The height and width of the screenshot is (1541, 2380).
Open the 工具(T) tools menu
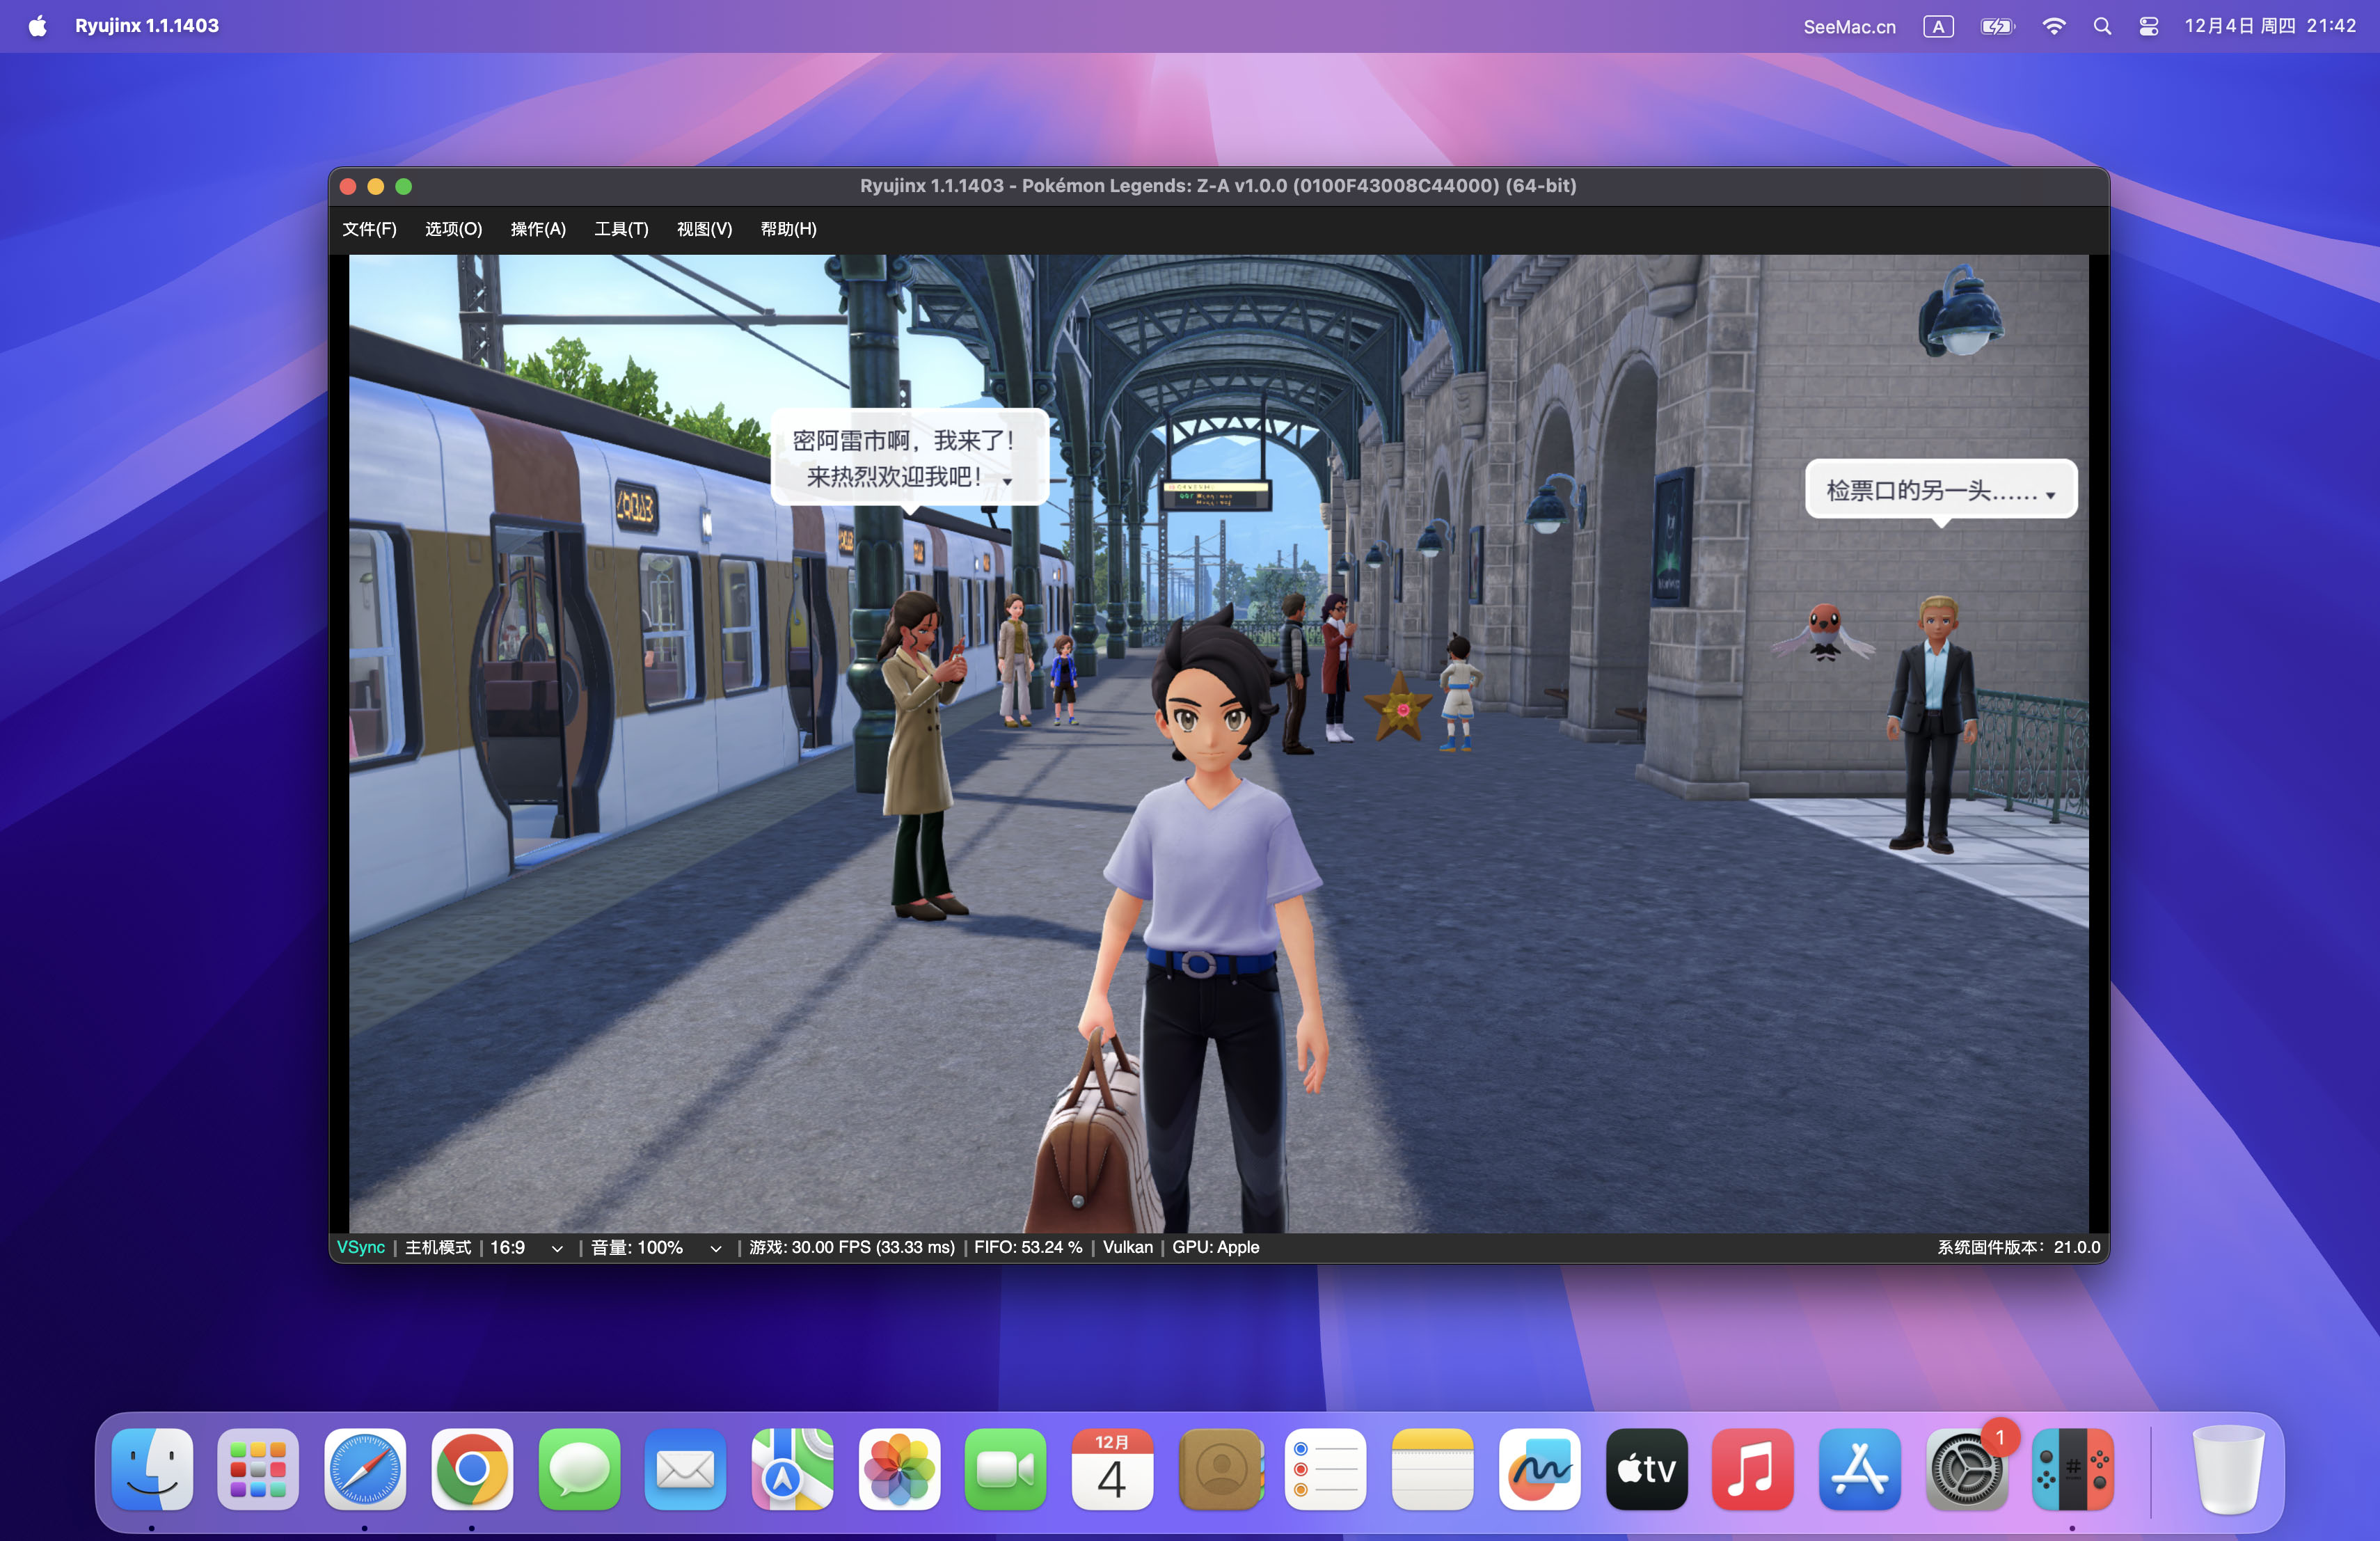[x=621, y=229]
